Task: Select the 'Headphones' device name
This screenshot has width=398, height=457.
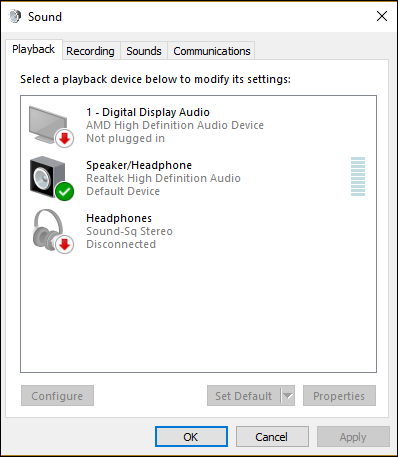Action: pyautogui.click(x=119, y=218)
